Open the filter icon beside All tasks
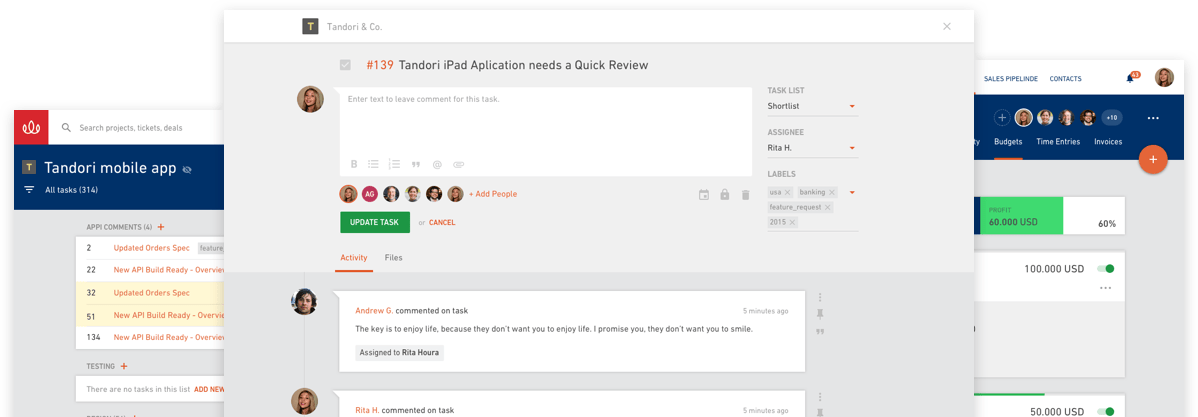 point(30,189)
